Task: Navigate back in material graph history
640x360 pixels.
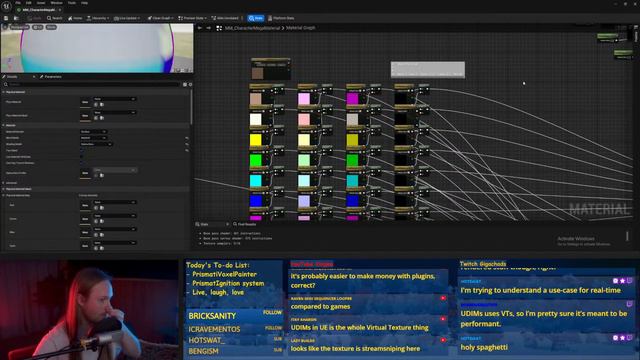Action: (x=200, y=28)
